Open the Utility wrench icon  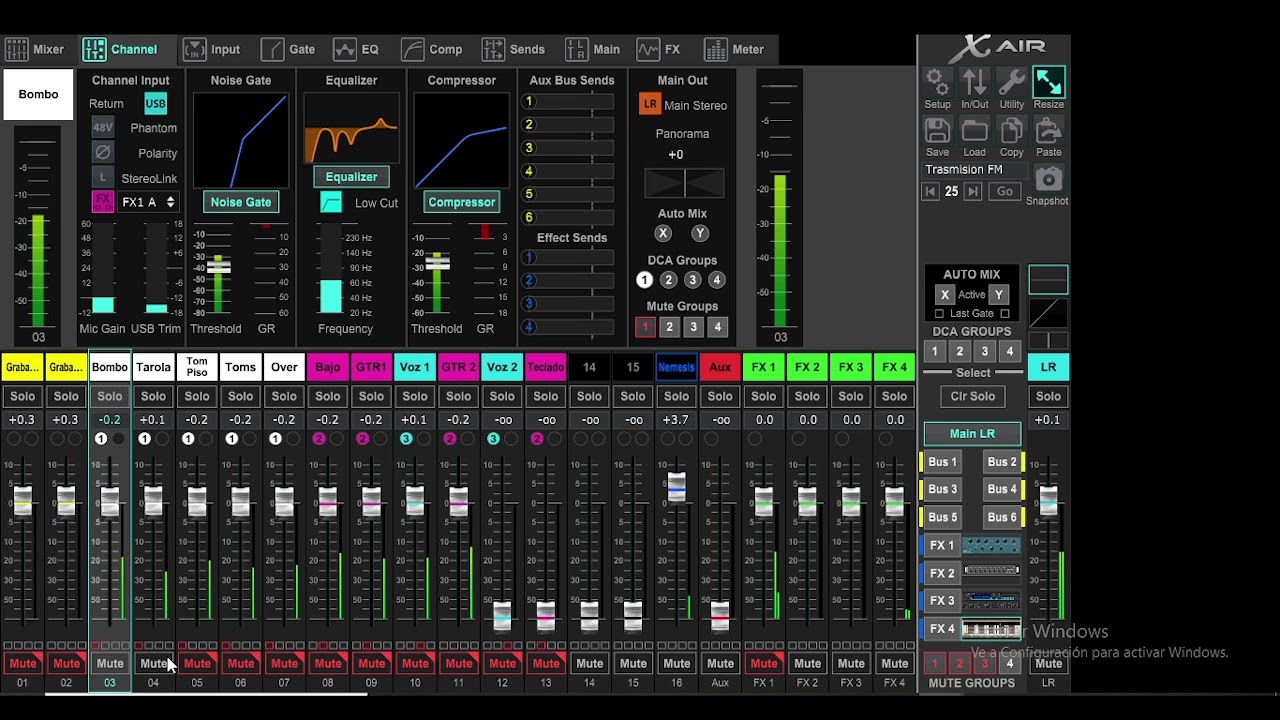[x=1011, y=82]
